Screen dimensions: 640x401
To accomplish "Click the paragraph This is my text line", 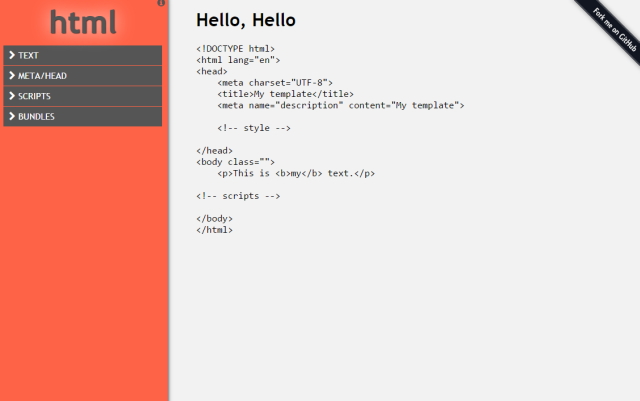I will 296,174.
